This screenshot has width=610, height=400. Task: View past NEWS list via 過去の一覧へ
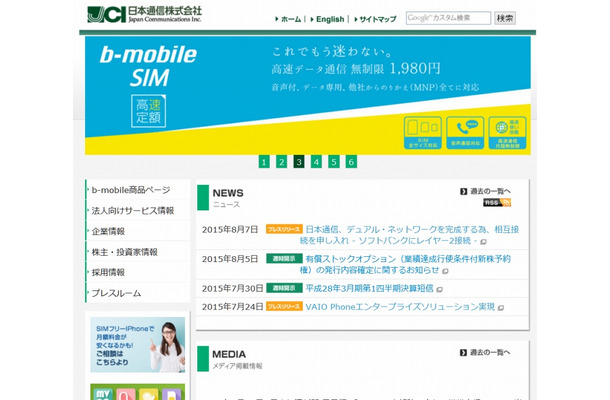pos(490,191)
